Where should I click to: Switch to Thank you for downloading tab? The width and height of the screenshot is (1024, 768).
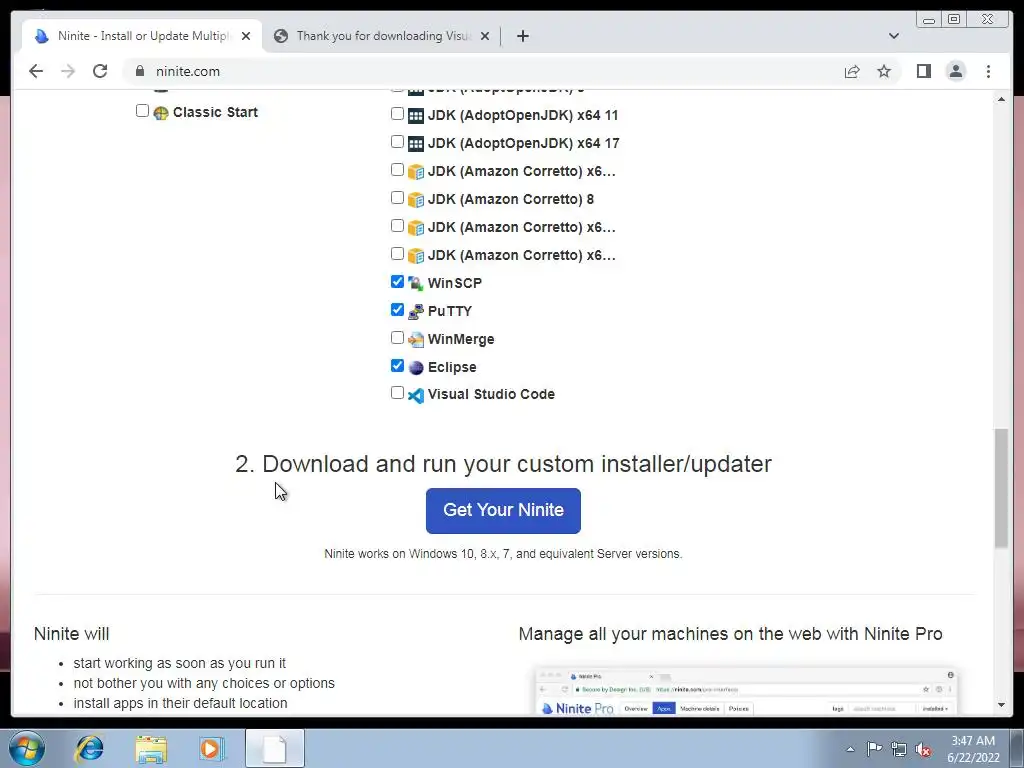click(x=382, y=36)
